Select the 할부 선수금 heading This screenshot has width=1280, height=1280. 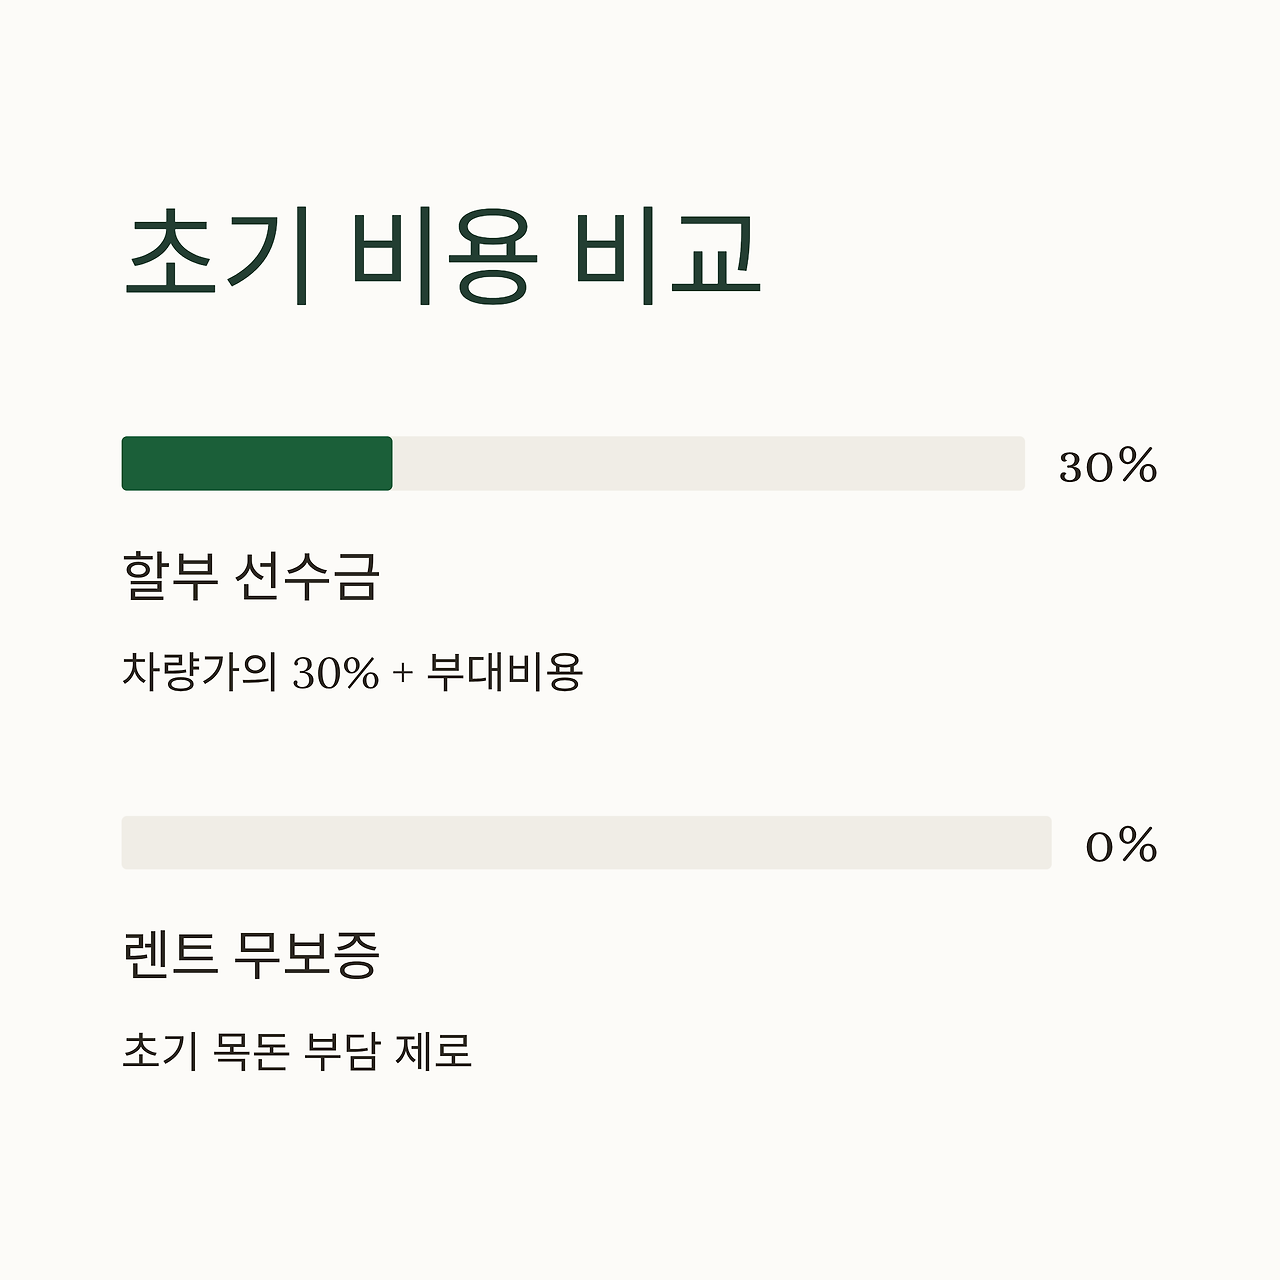[251, 576]
